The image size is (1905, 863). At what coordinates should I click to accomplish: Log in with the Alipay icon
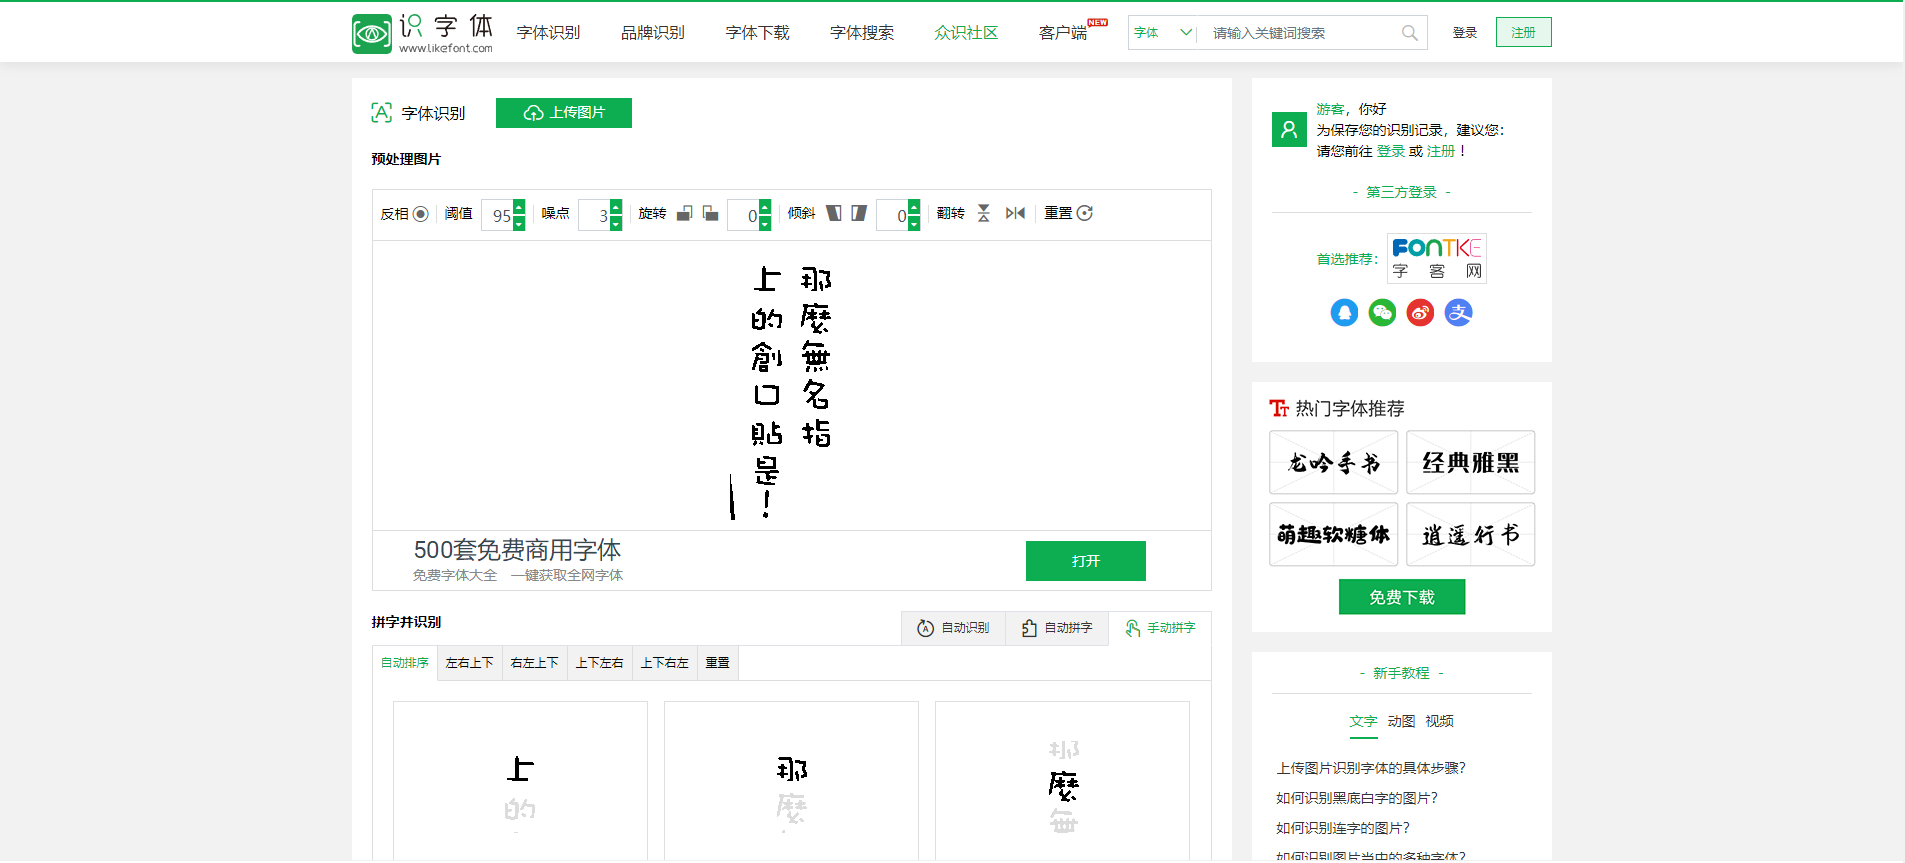pyautogui.click(x=1458, y=313)
